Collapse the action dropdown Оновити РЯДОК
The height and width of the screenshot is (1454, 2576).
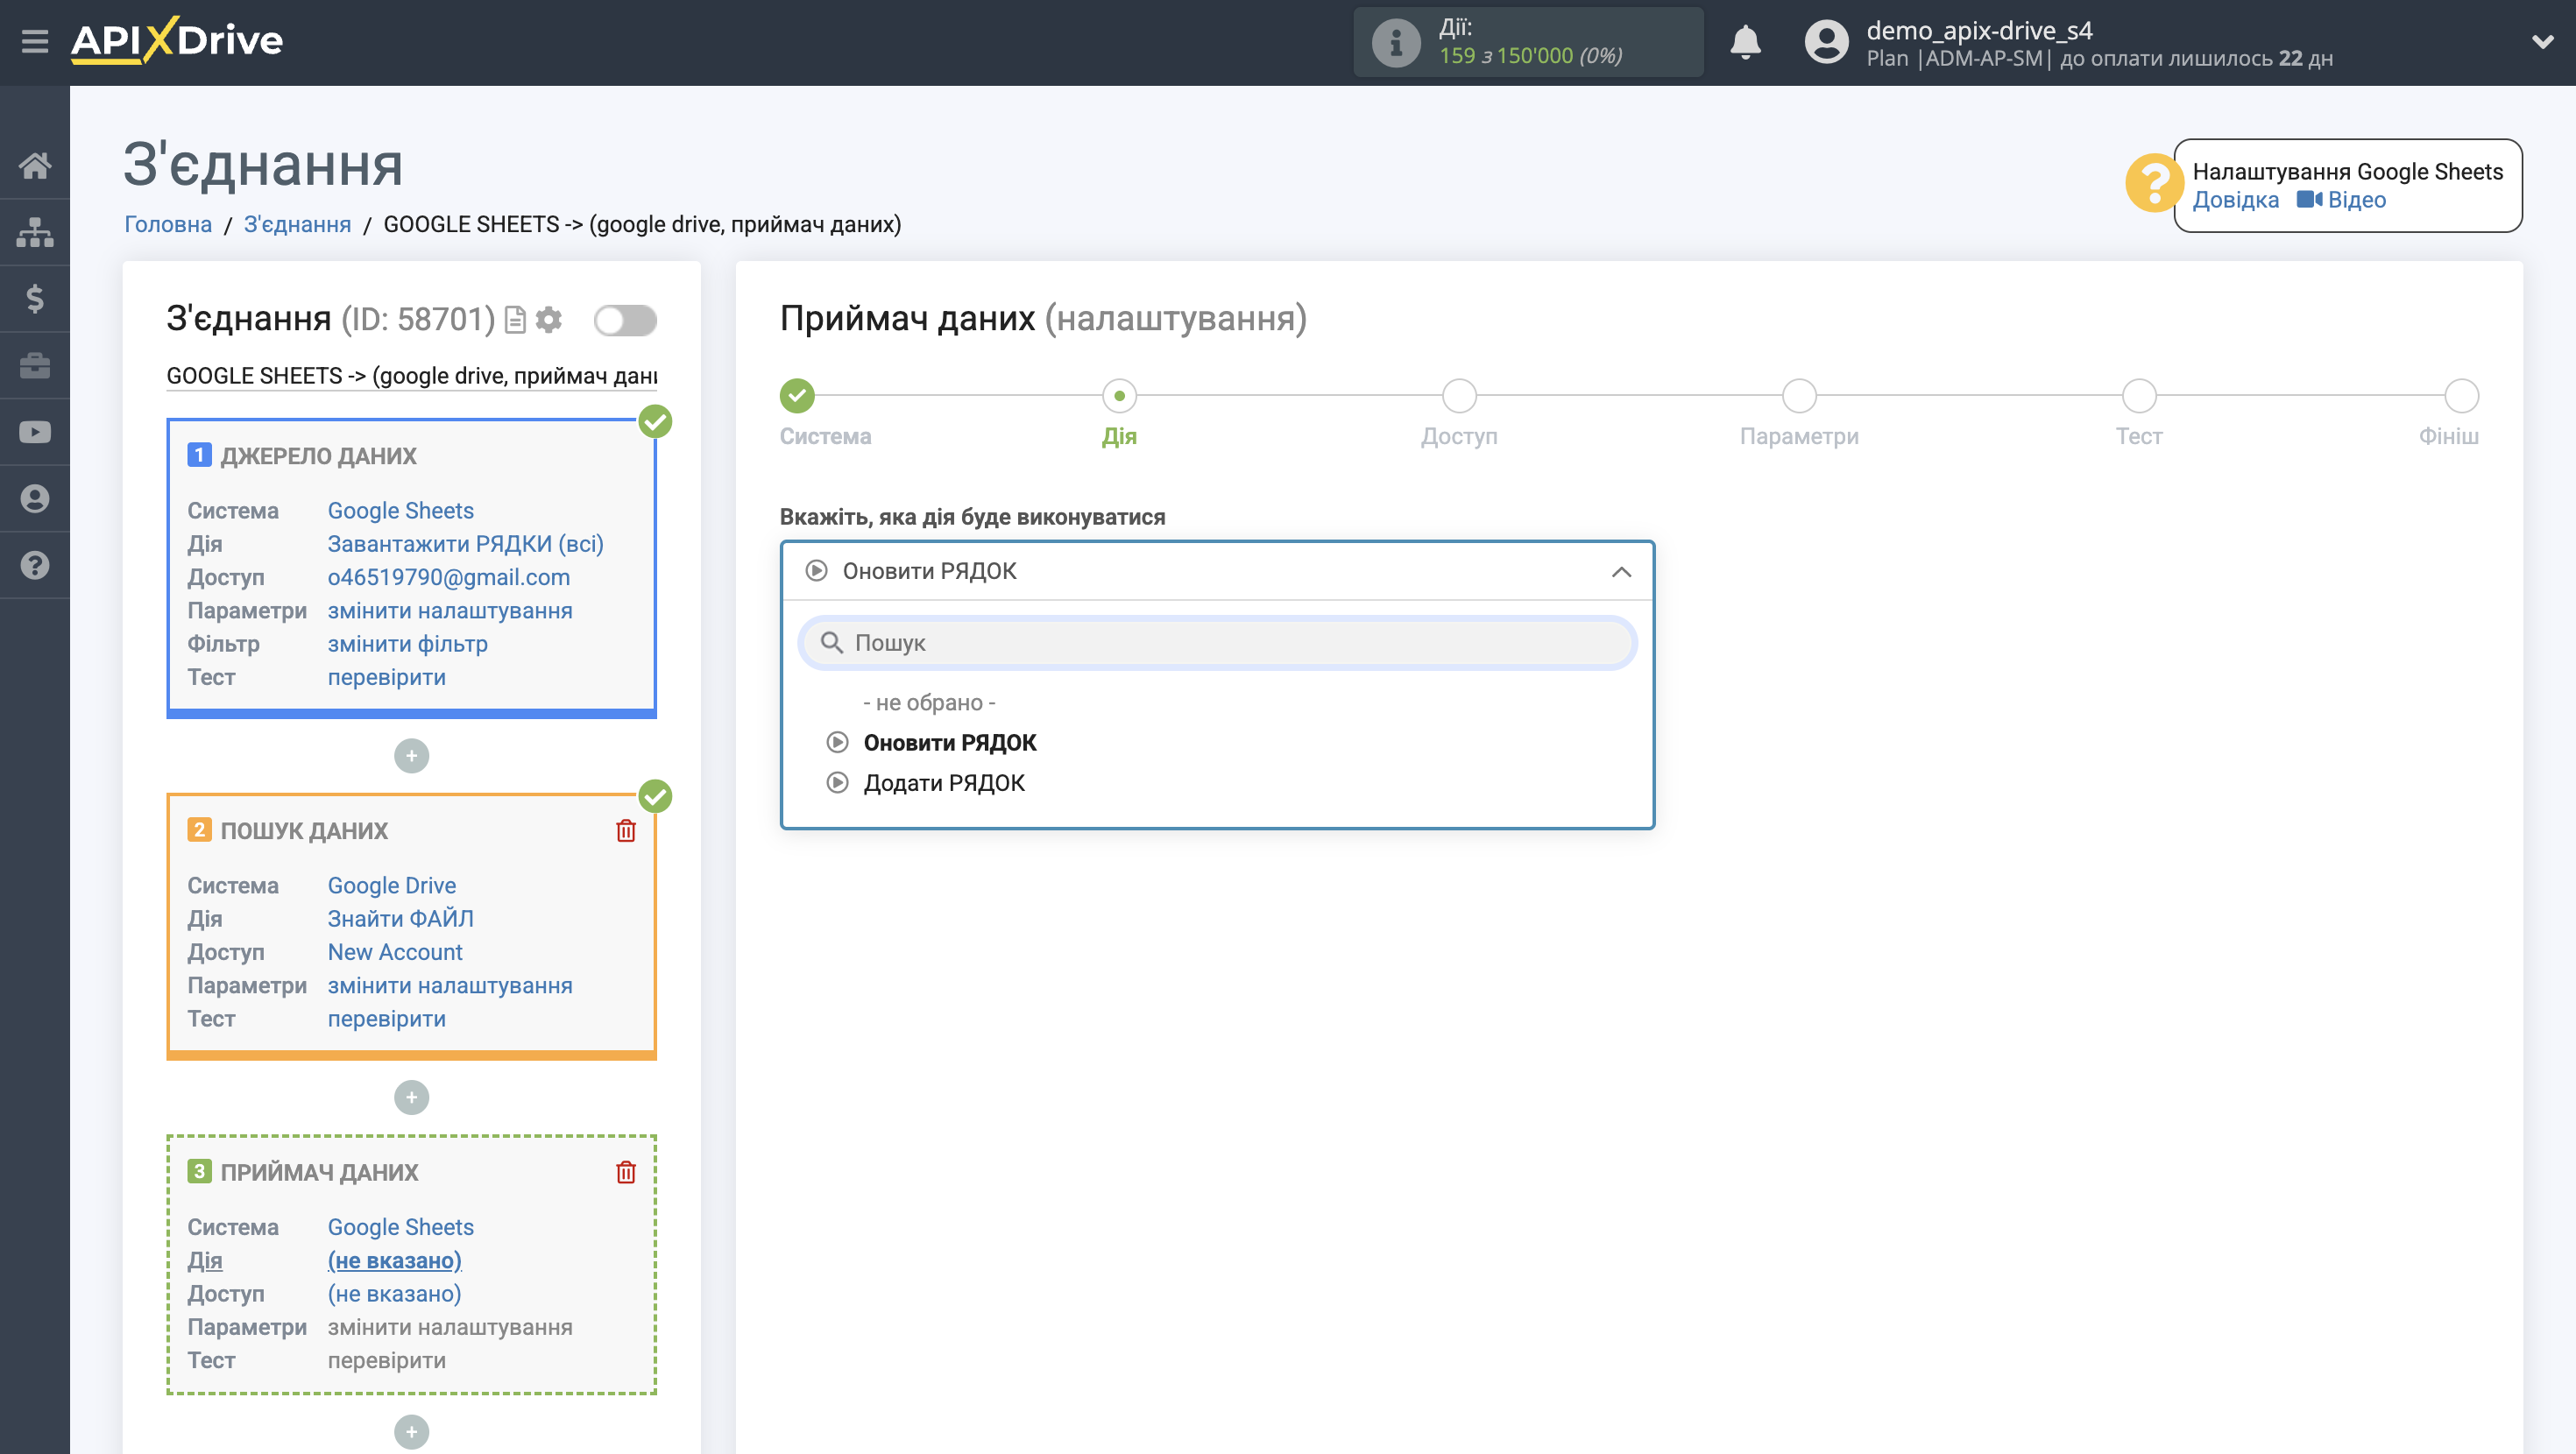coord(1217,571)
